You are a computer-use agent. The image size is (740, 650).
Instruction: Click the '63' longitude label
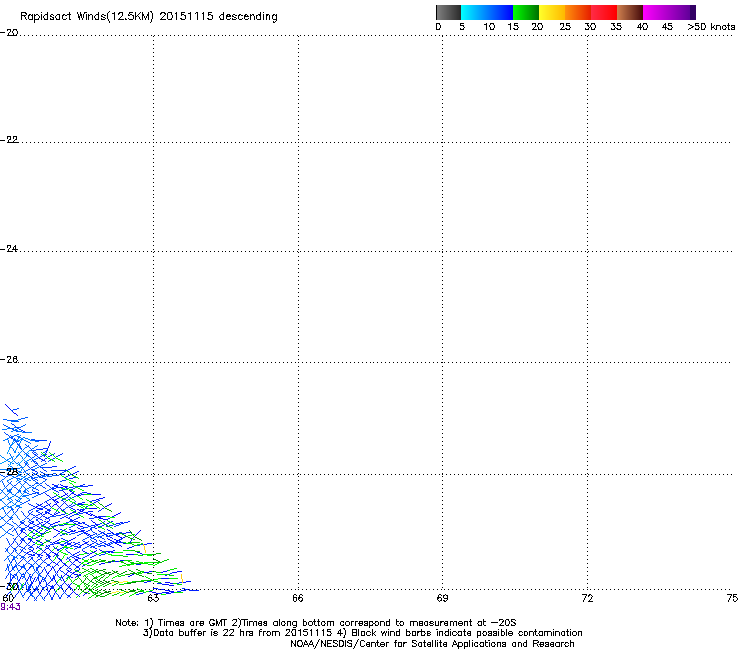click(153, 599)
